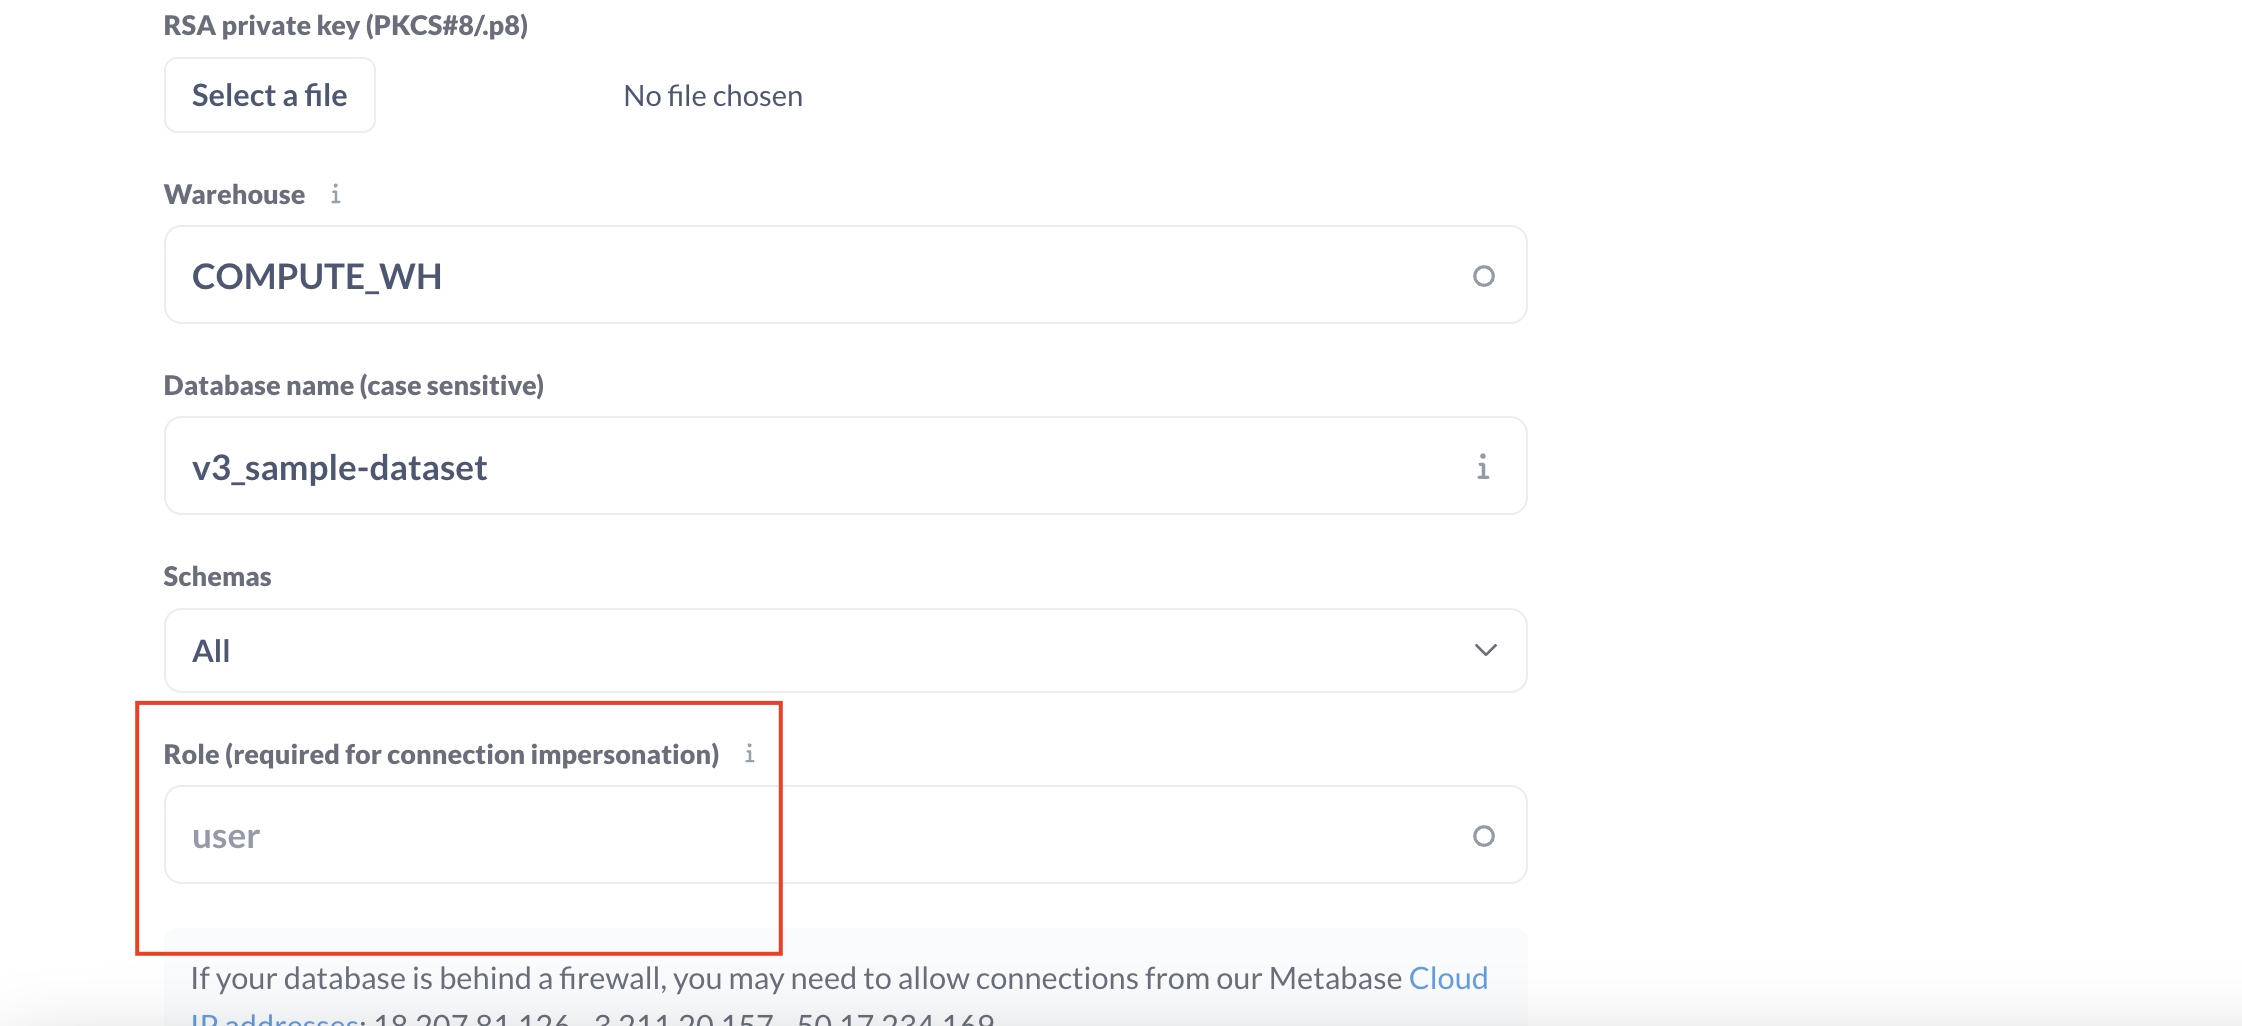This screenshot has width=2242, height=1026.
Task: Click the circle indicator in the Warehouse field
Action: [1486, 274]
